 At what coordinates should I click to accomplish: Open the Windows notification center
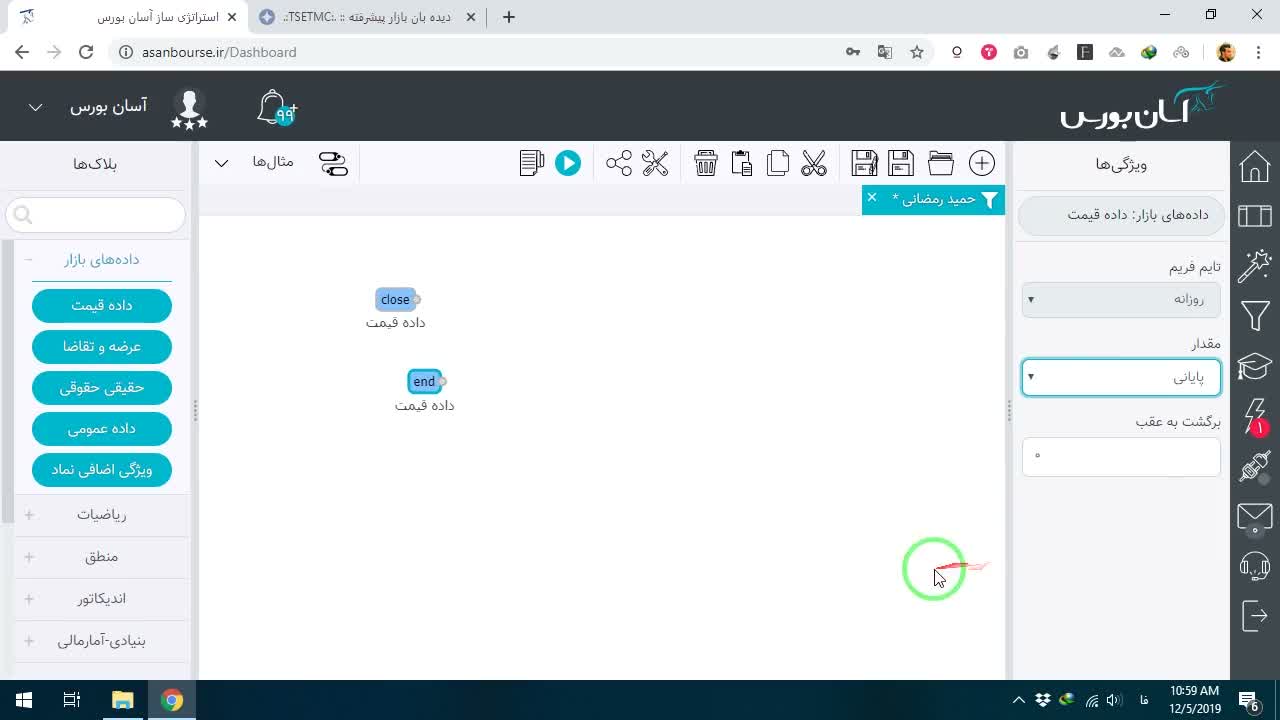point(1249,700)
